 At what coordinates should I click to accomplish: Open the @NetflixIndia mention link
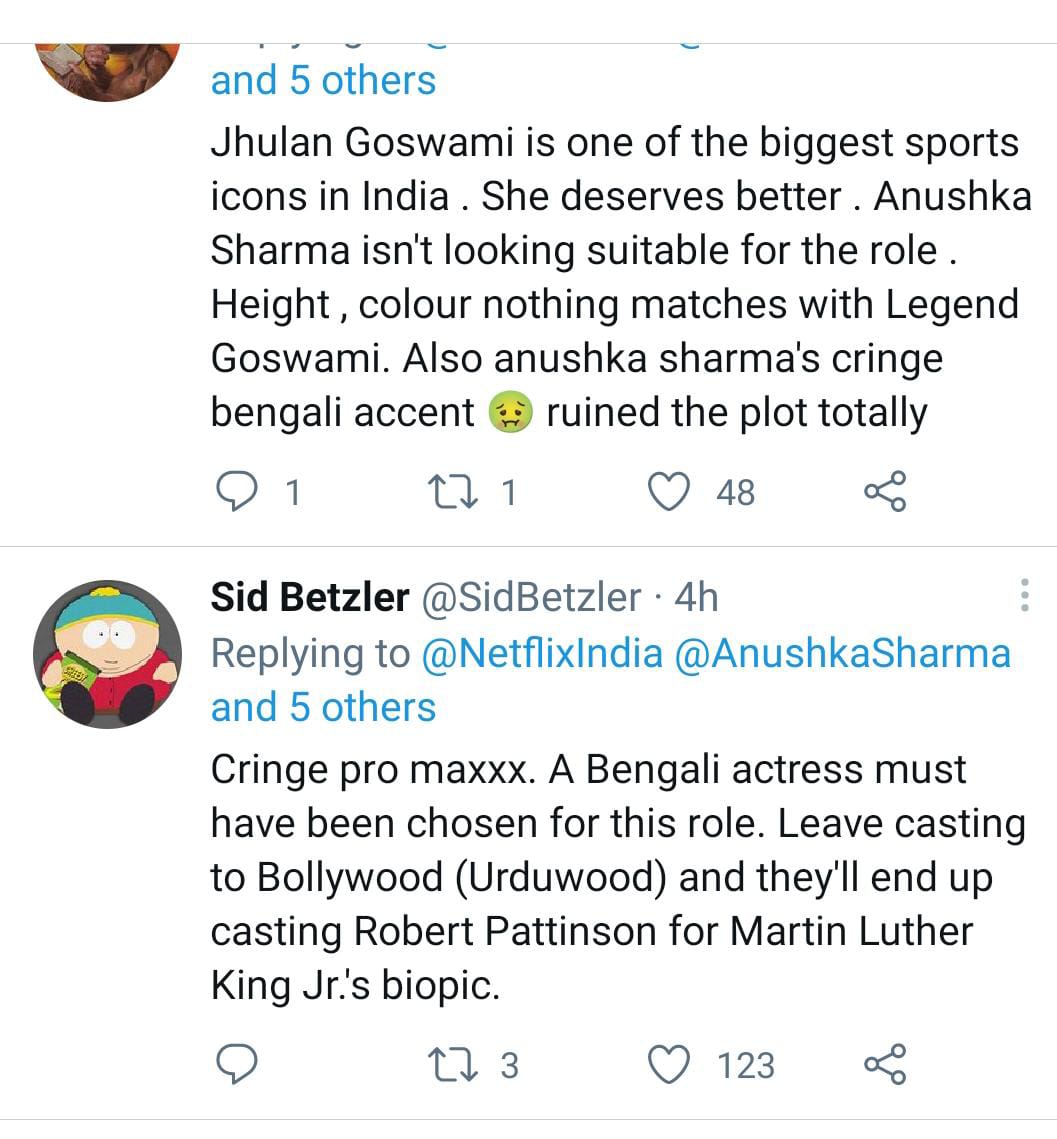542,653
